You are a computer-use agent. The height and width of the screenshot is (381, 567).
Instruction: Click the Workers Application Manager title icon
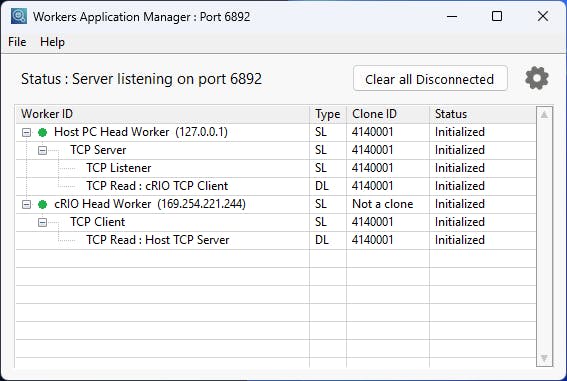(19, 16)
